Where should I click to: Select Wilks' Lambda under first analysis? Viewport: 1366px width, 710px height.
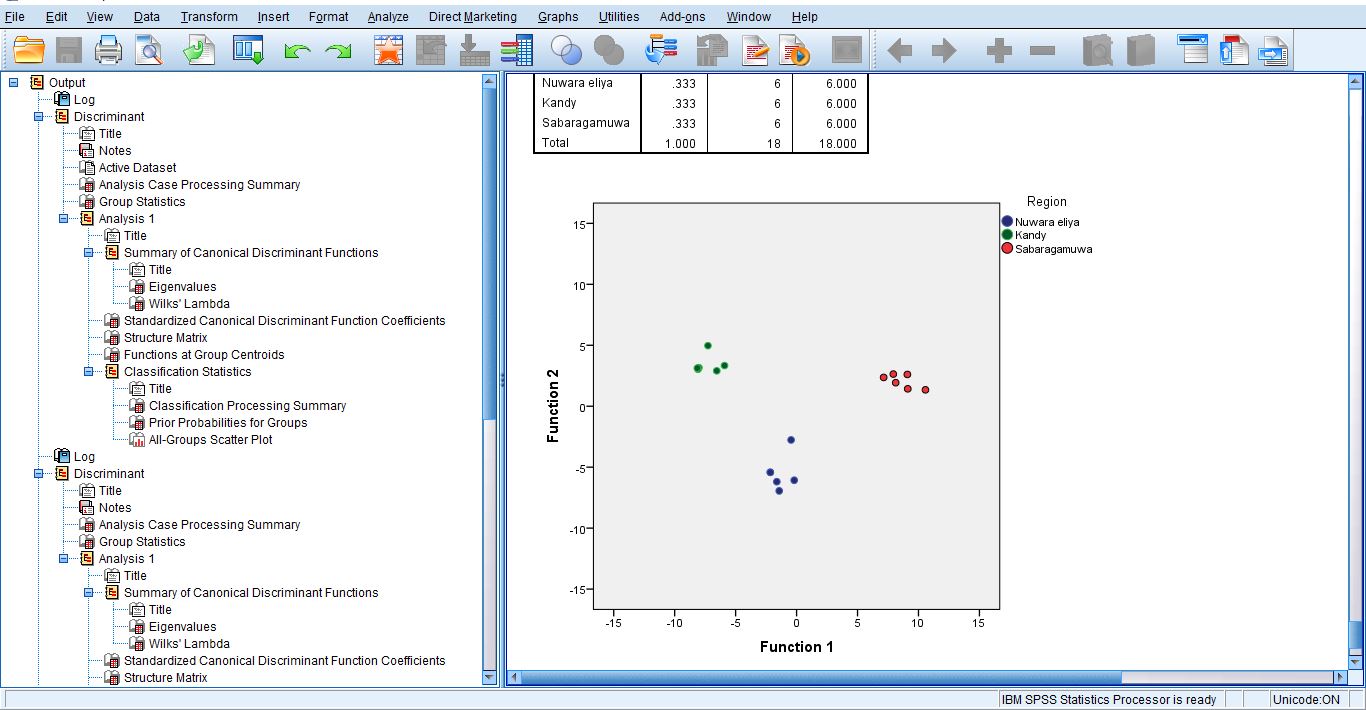point(189,304)
